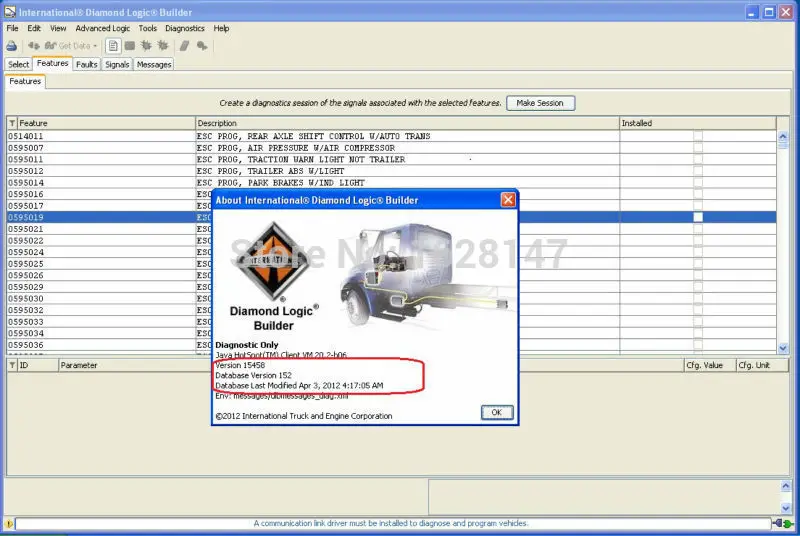The height and width of the screenshot is (536, 800).
Task: Toggle Installed checkbox for feature 0595021
Action: pos(698,229)
